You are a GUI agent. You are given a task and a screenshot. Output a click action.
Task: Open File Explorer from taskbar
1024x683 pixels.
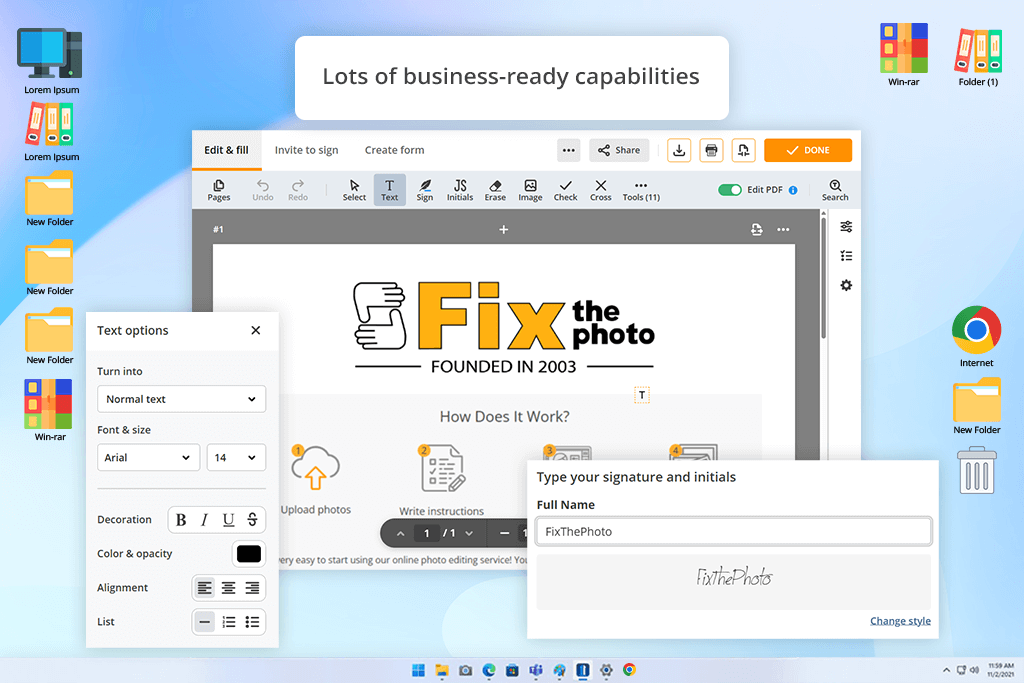[x=442, y=671]
